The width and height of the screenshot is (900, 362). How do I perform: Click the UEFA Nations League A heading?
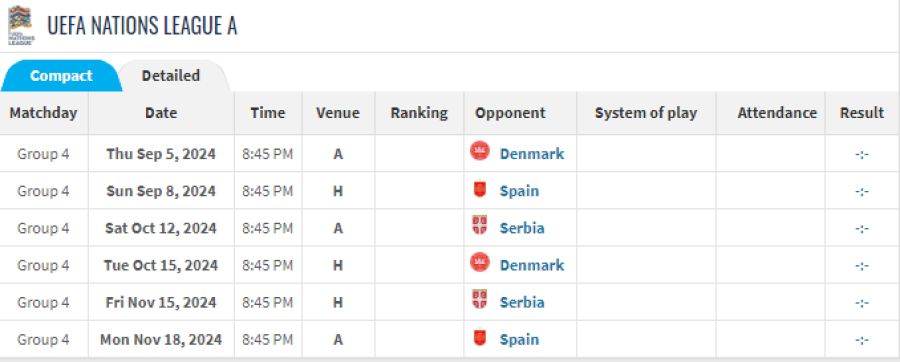[x=142, y=26]
